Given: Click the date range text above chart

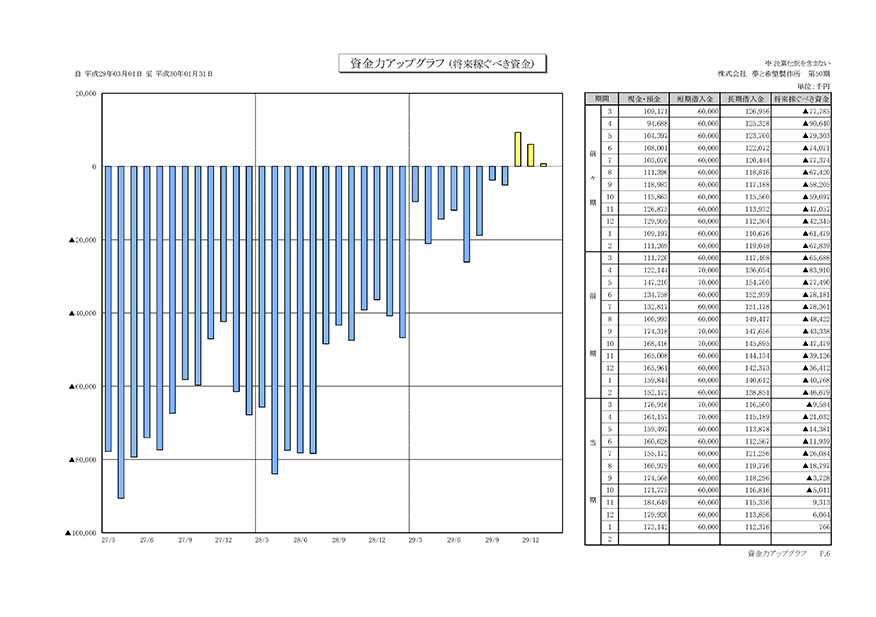Looking at the screenshot, I should click(x=144, y=75).
